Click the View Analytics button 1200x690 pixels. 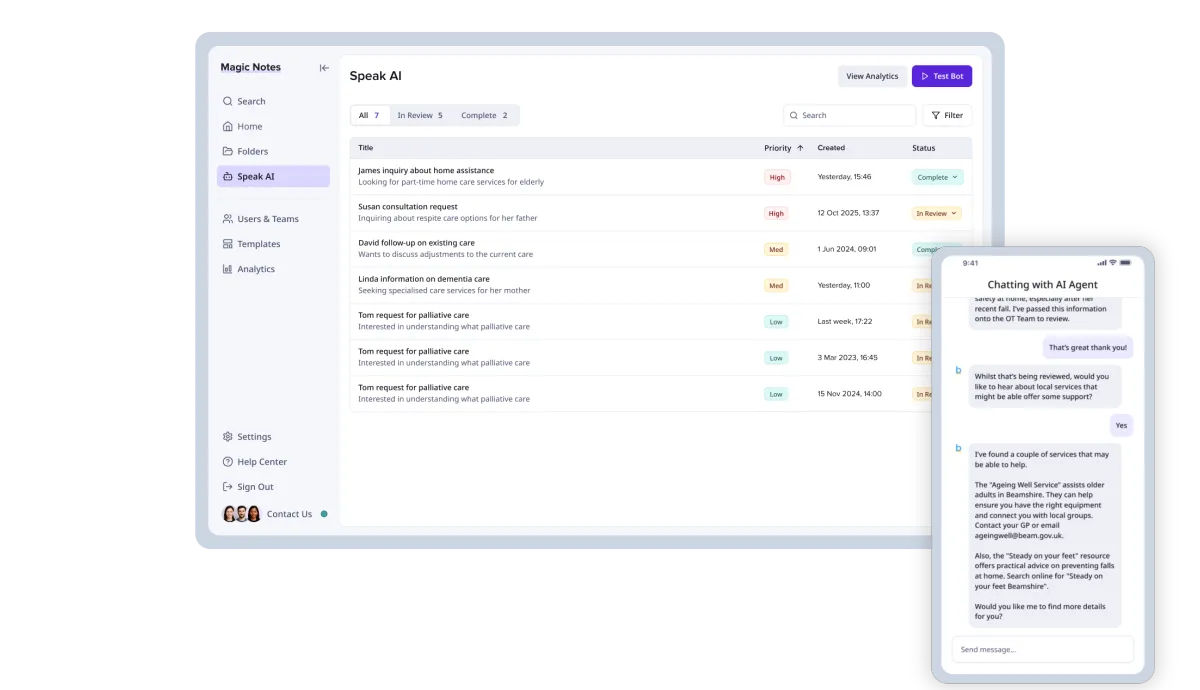(x=872, y=76)
